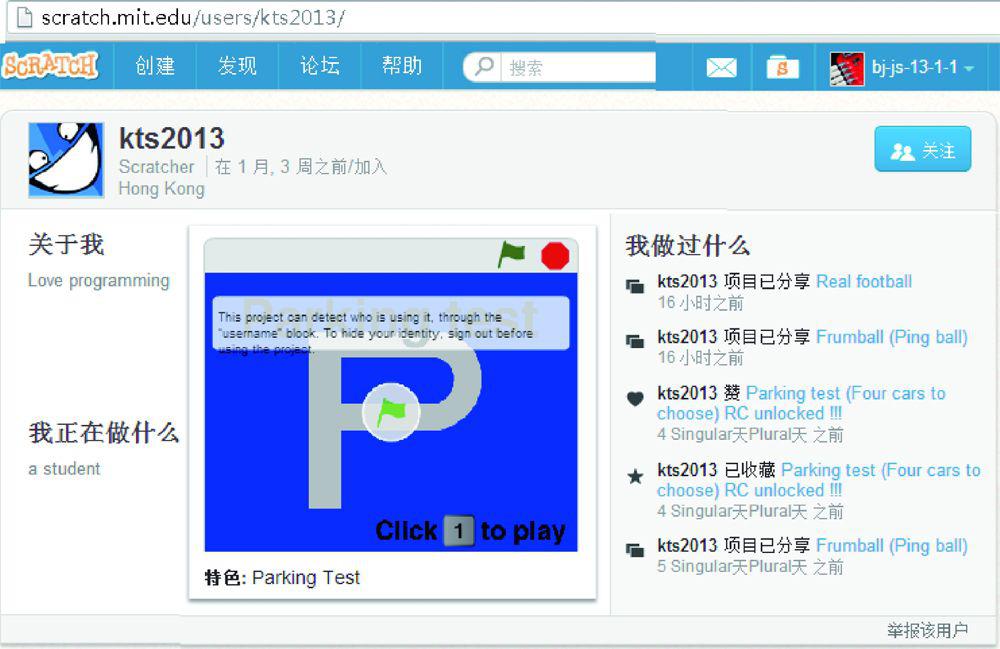Open the favorited Parking test project link
The width and height of the screenshot is (1000, 649).
819,480
